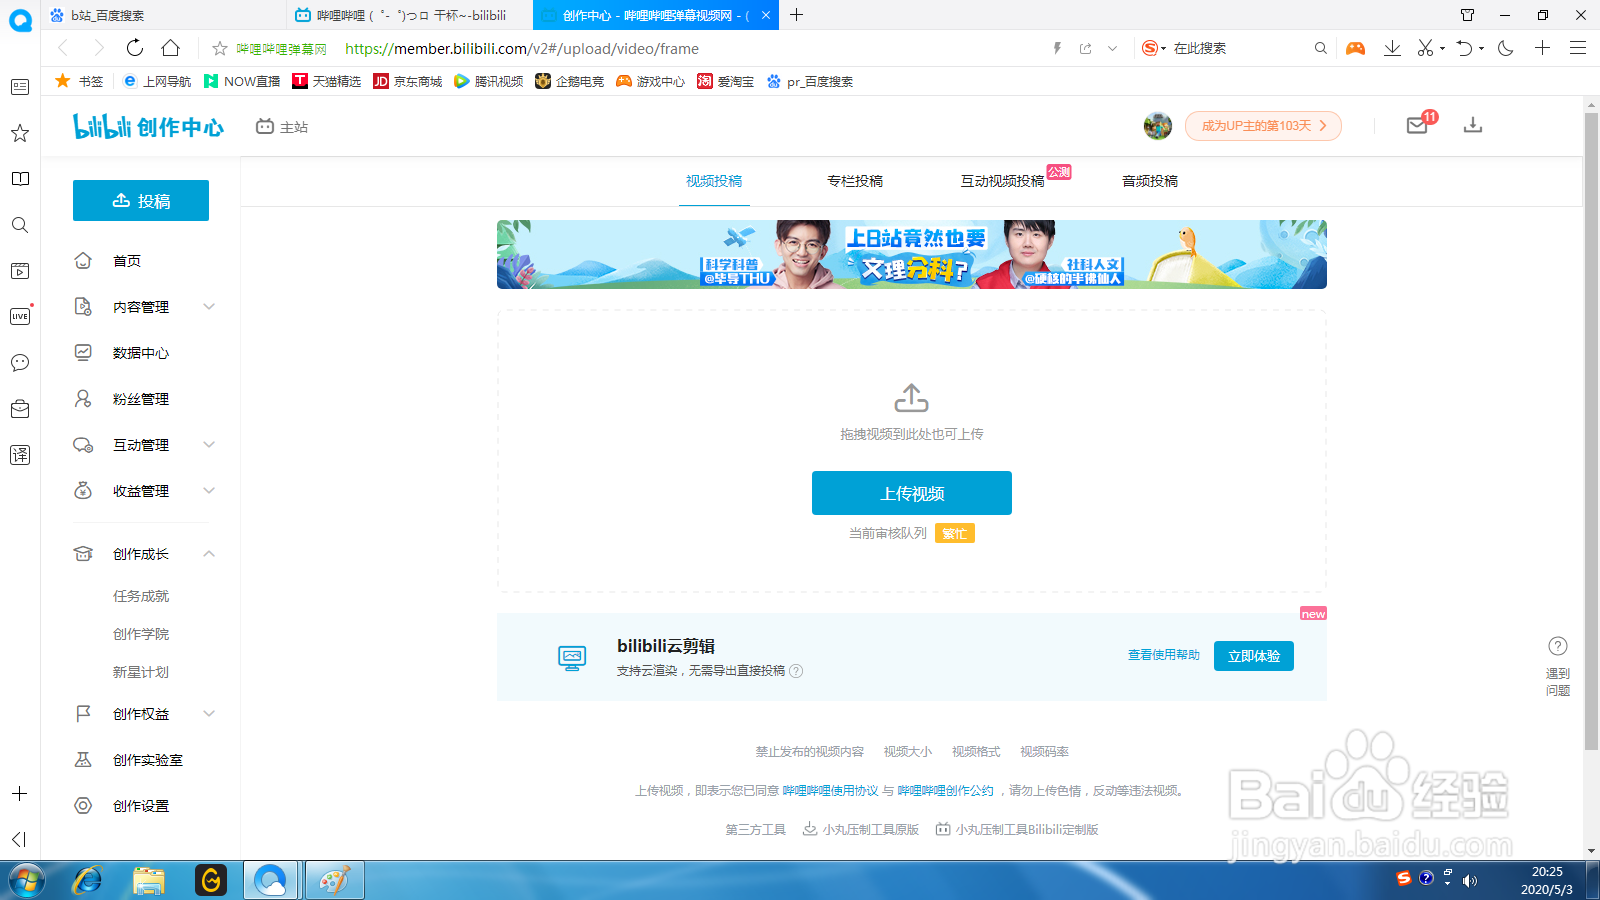Open the 小丸压制工具Bilibili定制版 link

[1017, 830]
